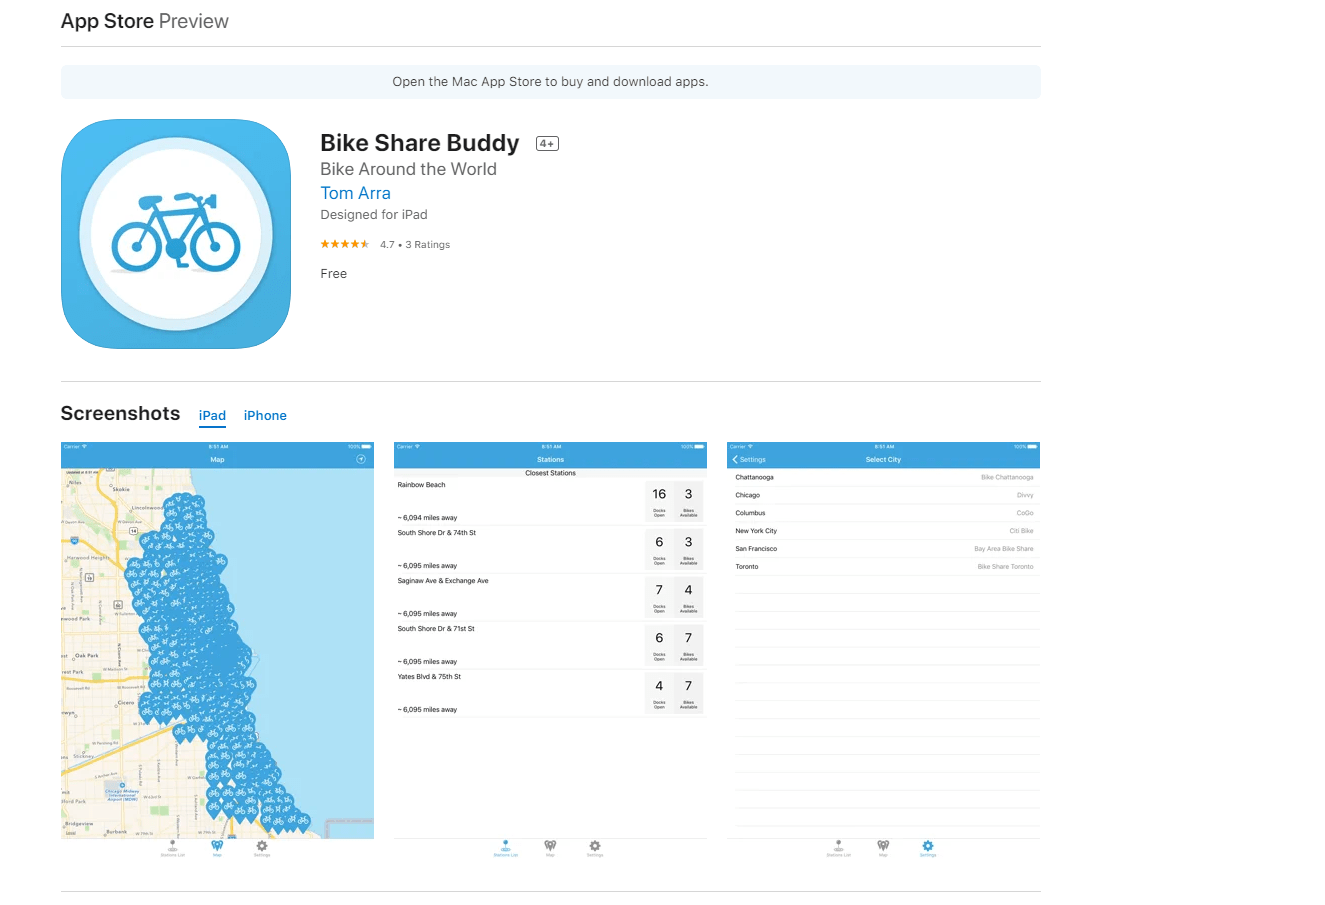Viewport: 1325px width, 905px height.
Task: Click the Stations List tab icon in the Map screenshot
Action: [x=173, y=847]
